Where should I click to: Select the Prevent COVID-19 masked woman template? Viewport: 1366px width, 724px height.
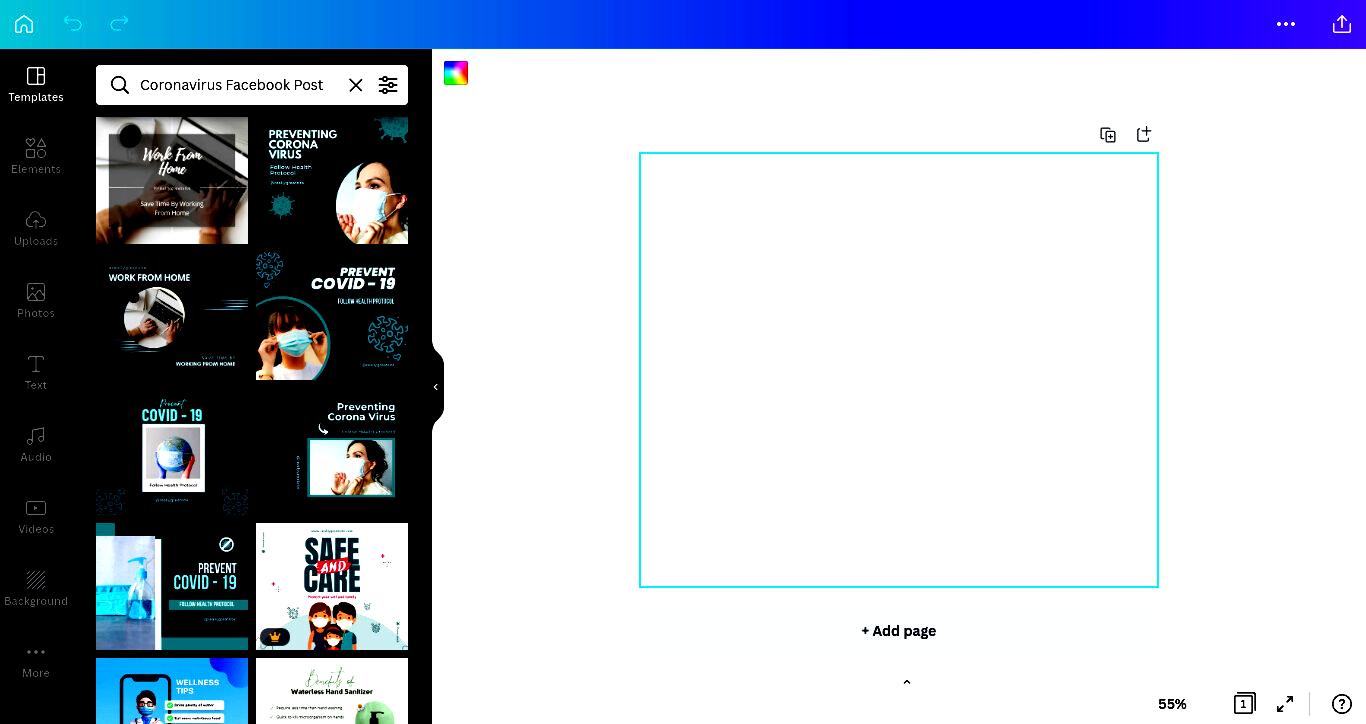coord(332,316)
